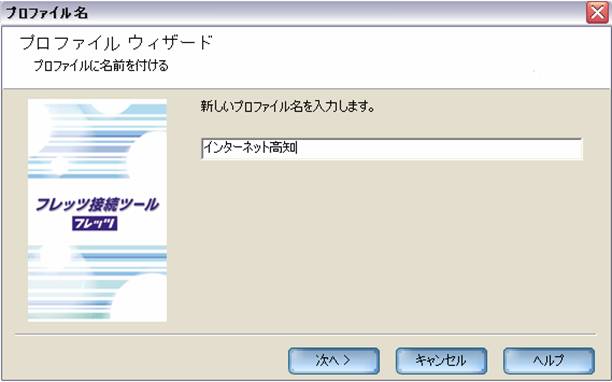Click the プロファイル ウィザード heading
The height and width of the screenshot is (382, 612).
click(116, 43)
